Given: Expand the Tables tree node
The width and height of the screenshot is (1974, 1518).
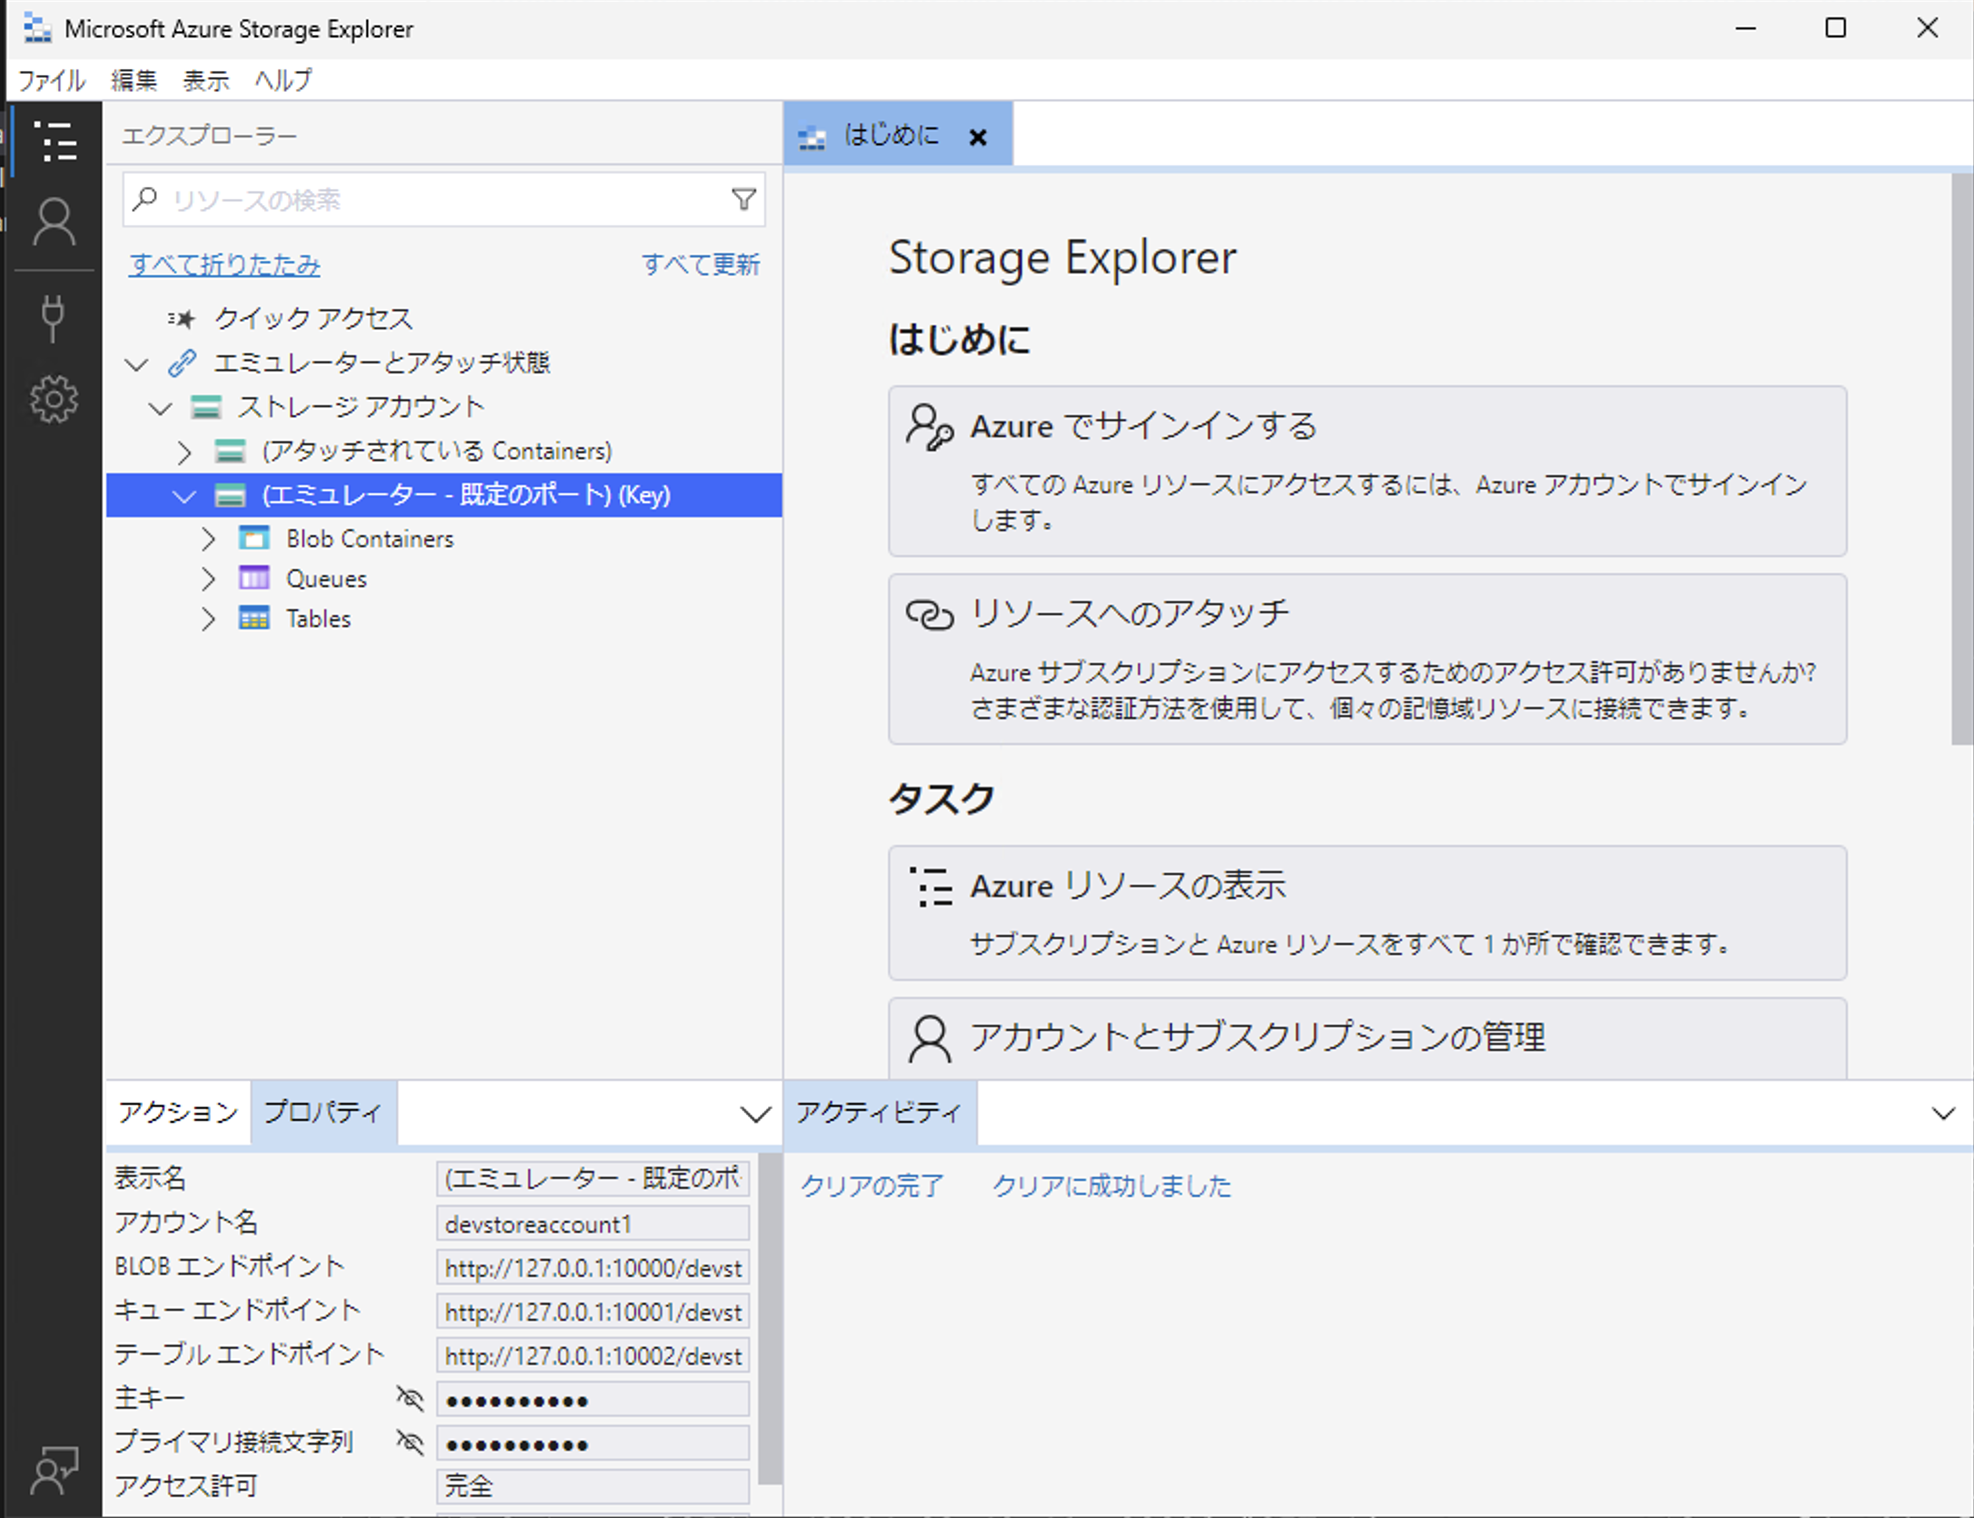Looking at the screenshot, I should pyautogui.click(x=208, y=619).
